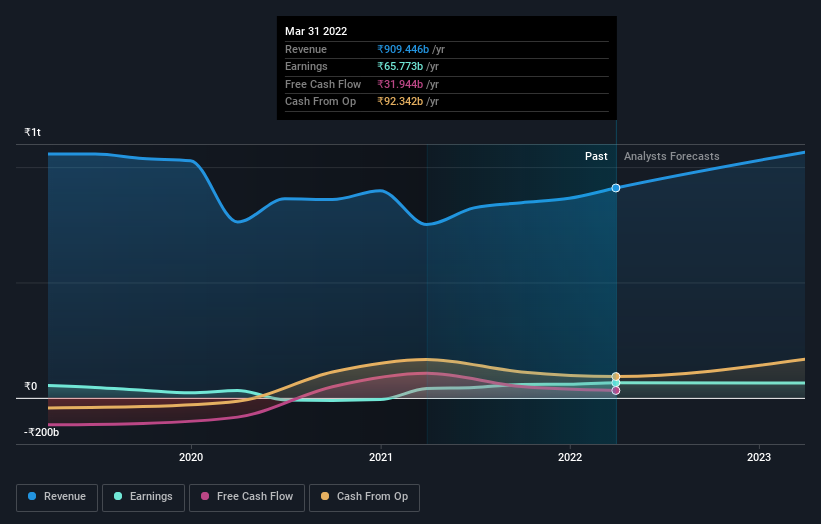Viewport: 821px width, 524px height.
Task: Click the ₹0 y-axis label
Action: (31, 386)
